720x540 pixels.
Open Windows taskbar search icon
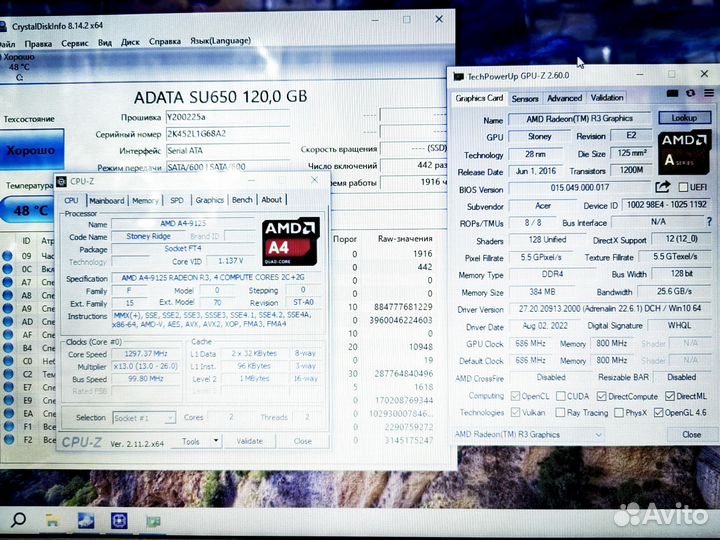pyautogui.click(x=18, y=520)
